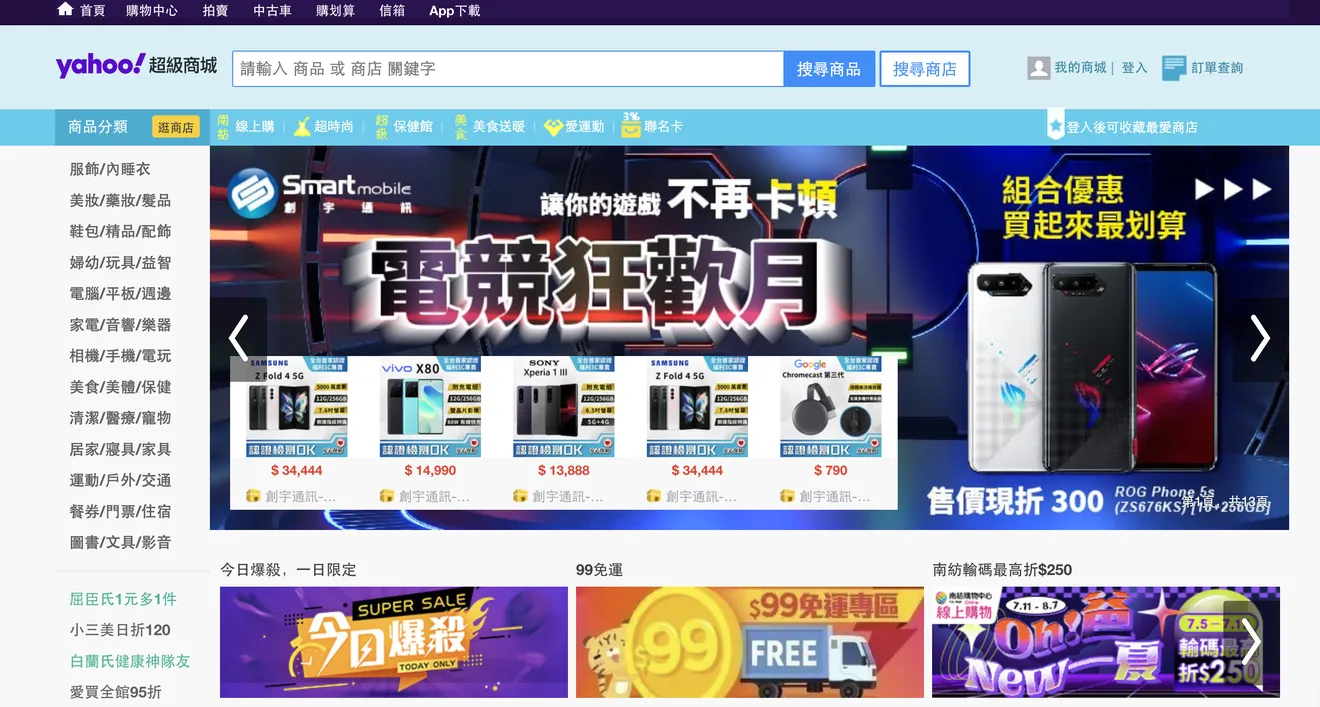This screenshot has height=707, width=1320.
Task: Open the $99免運專區 banner
Action: (x=750, y=642)
